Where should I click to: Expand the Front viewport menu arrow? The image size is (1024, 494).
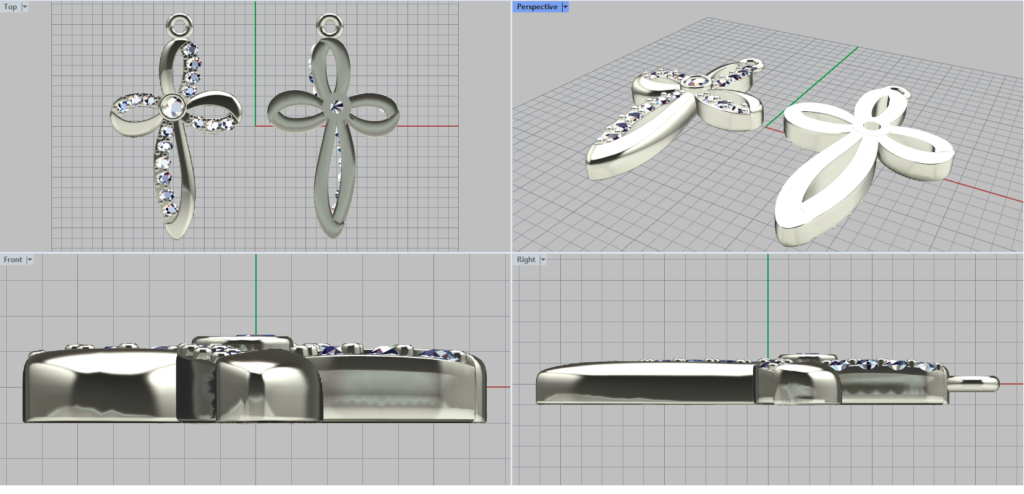30,259
